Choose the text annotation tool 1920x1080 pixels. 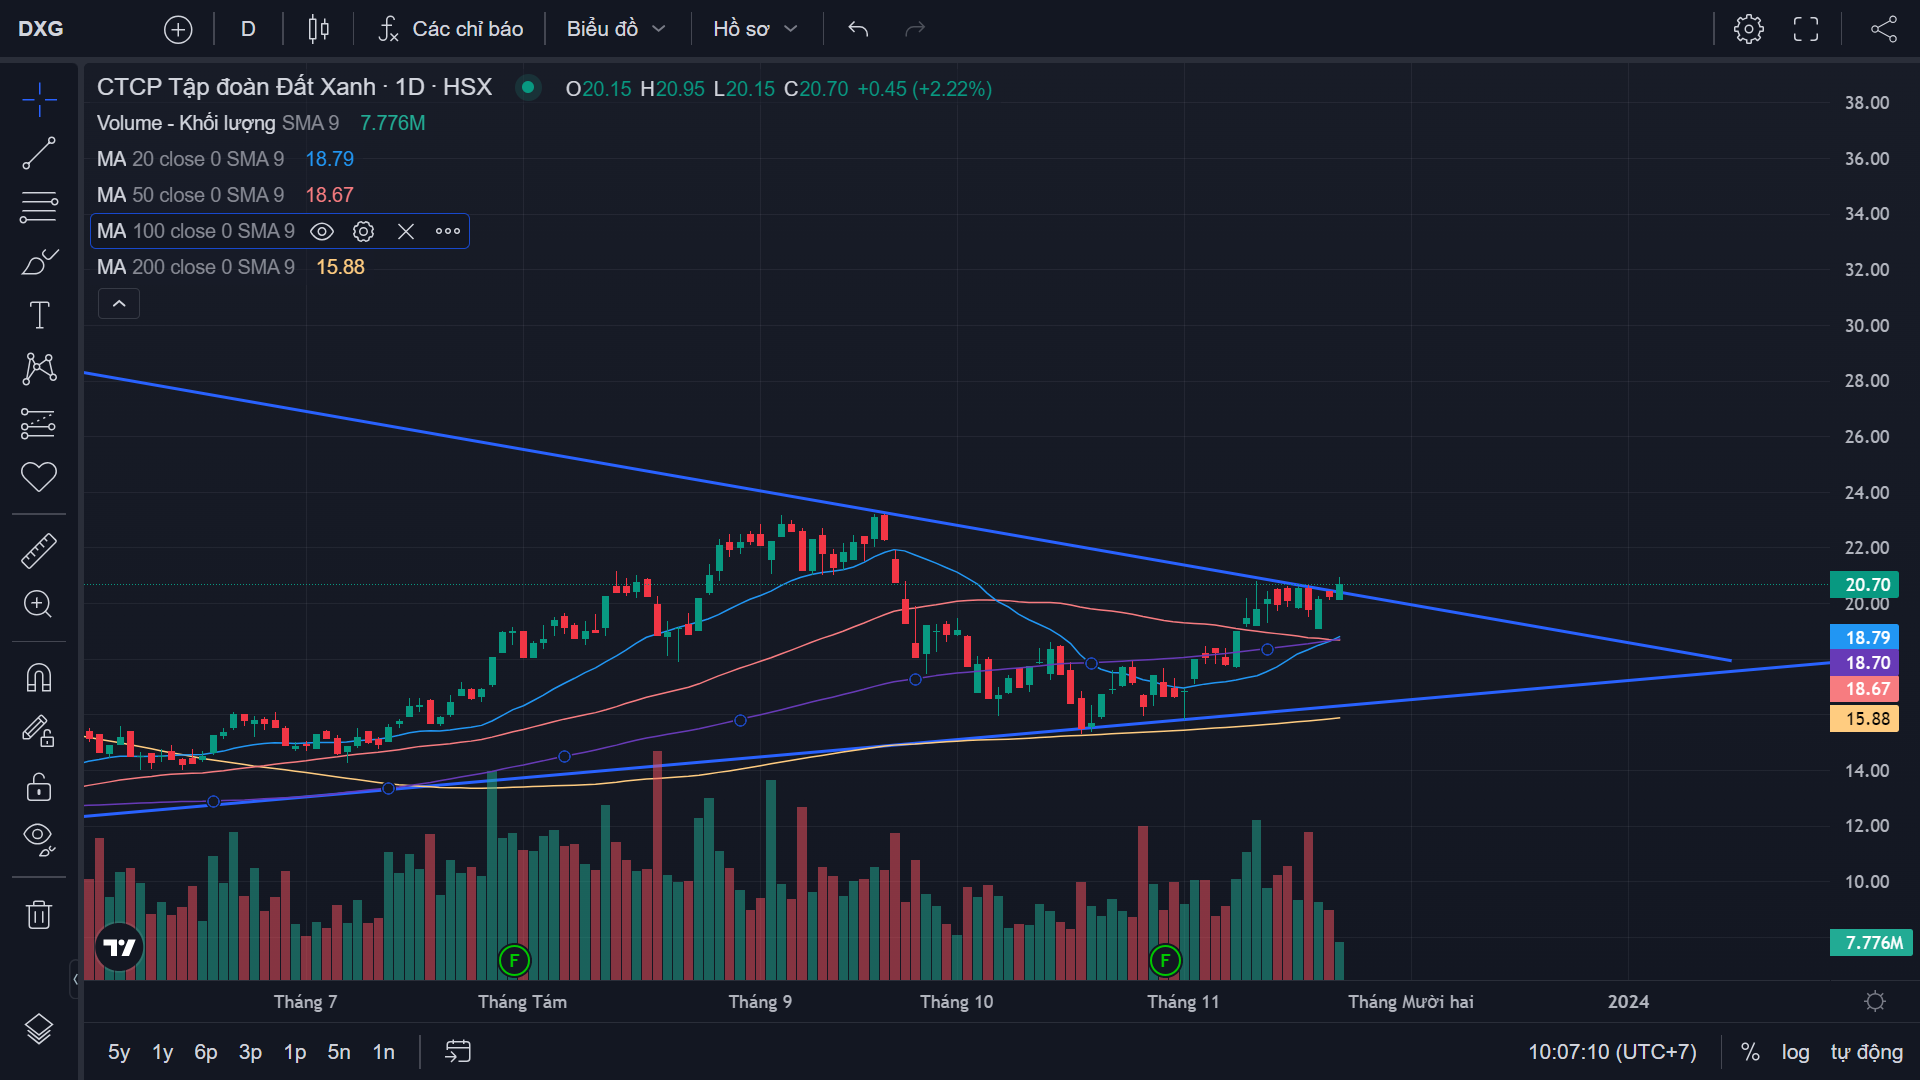39,315
